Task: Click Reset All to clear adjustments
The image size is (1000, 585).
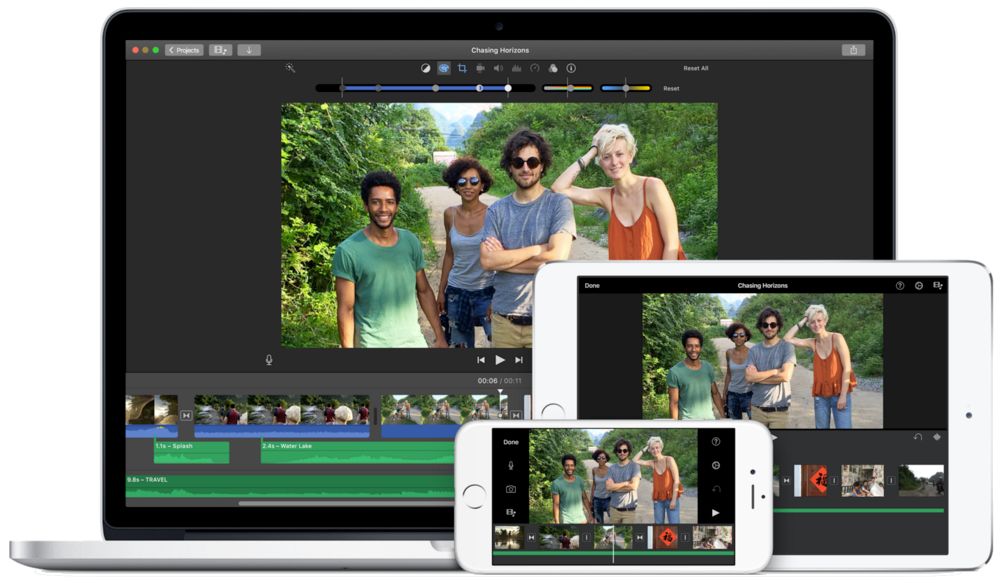Action: click(695, 68)
